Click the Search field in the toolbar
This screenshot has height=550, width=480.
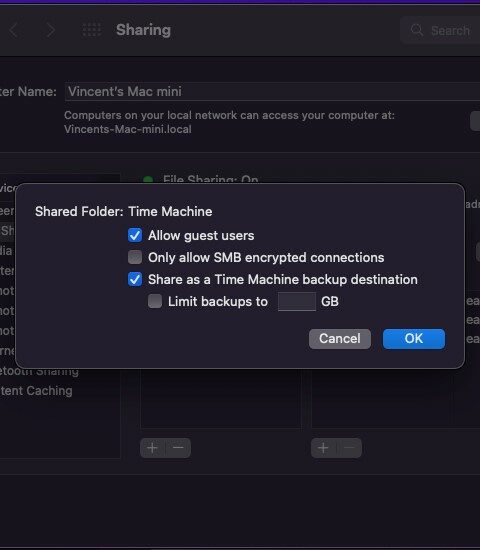click(x=440, y=30)
